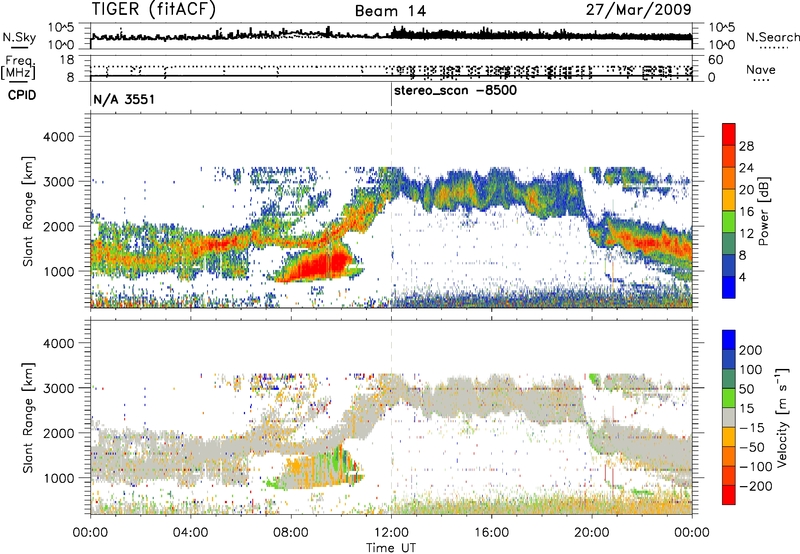The image size is (800, 554).
Task: Click the power color bar blue bottom segment
Action: tap(729, 287)
